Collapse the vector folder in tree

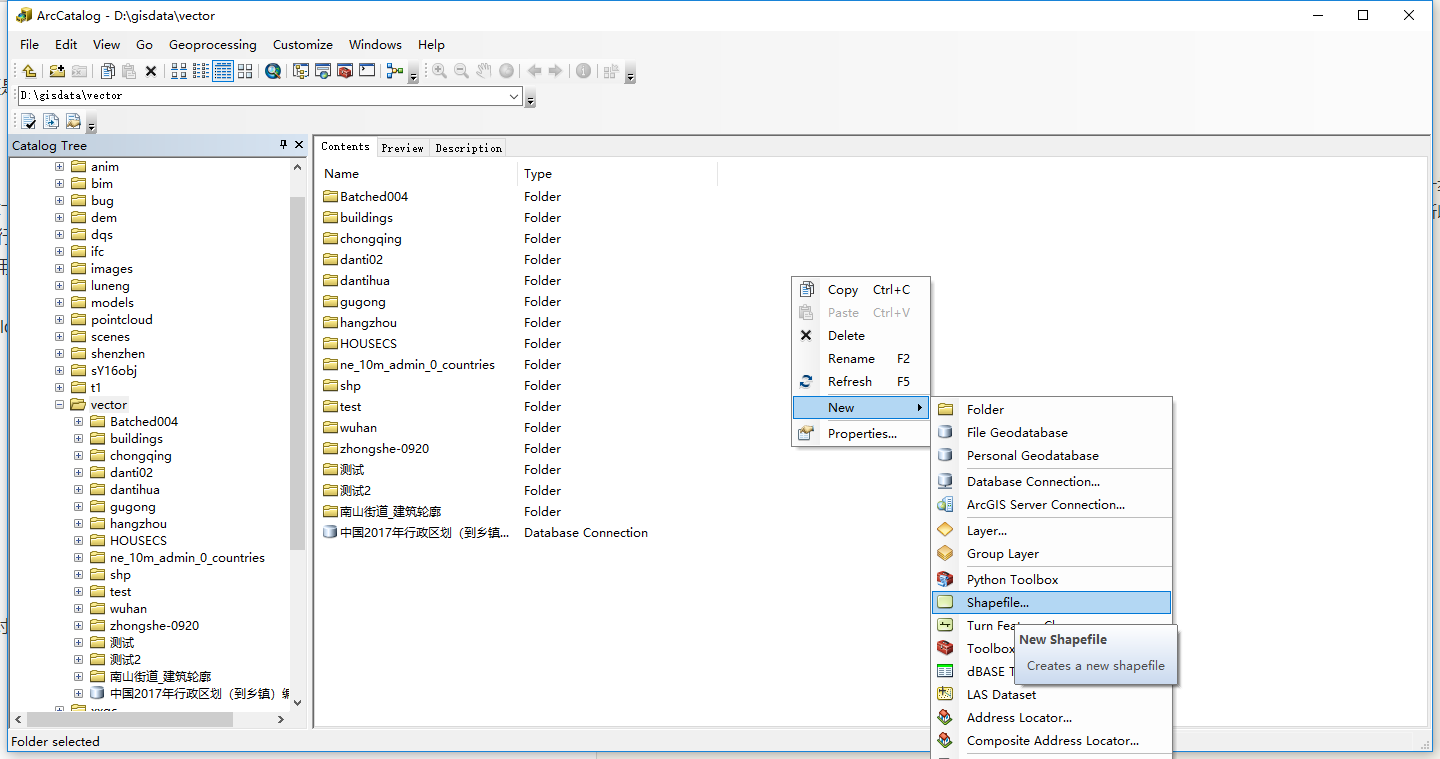pos(59,405)
